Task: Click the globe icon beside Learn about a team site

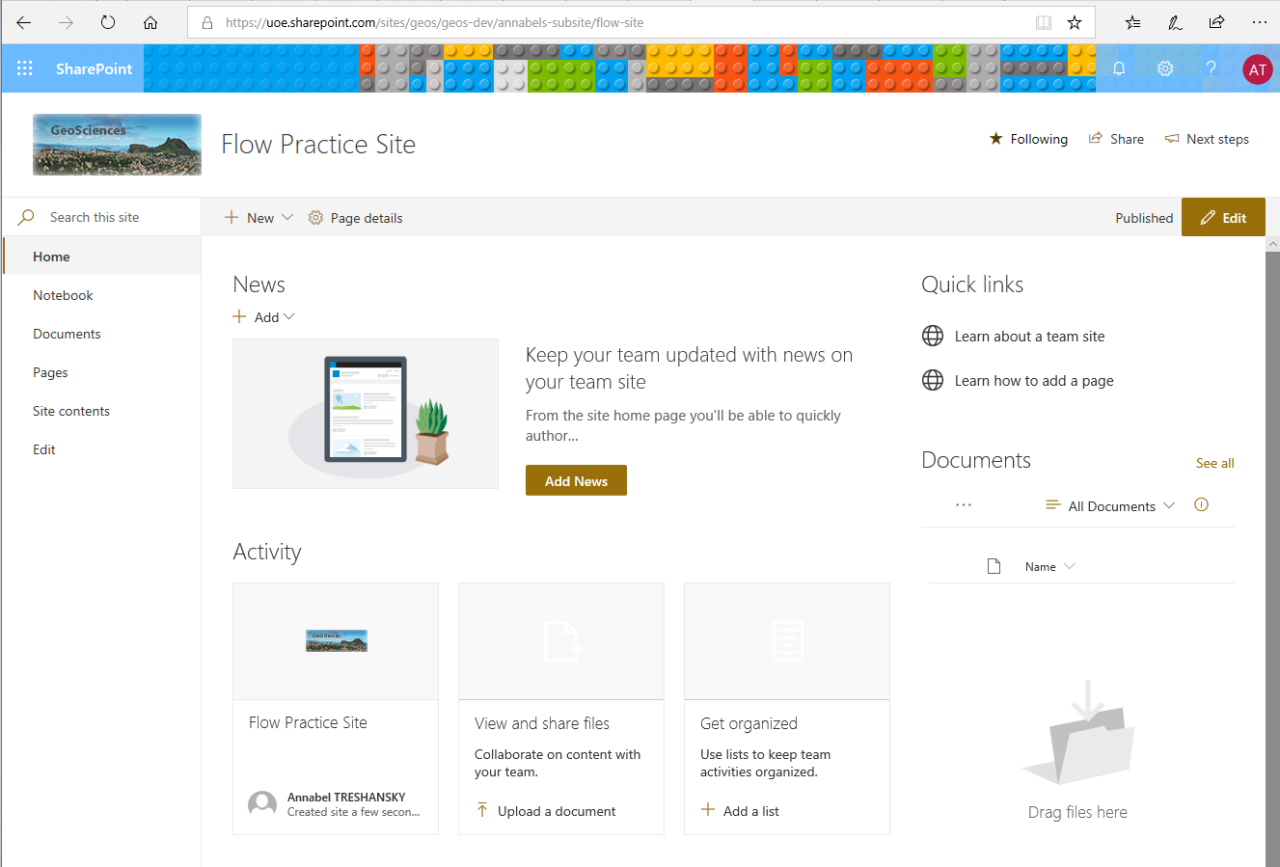Action: tap(932, 336)
